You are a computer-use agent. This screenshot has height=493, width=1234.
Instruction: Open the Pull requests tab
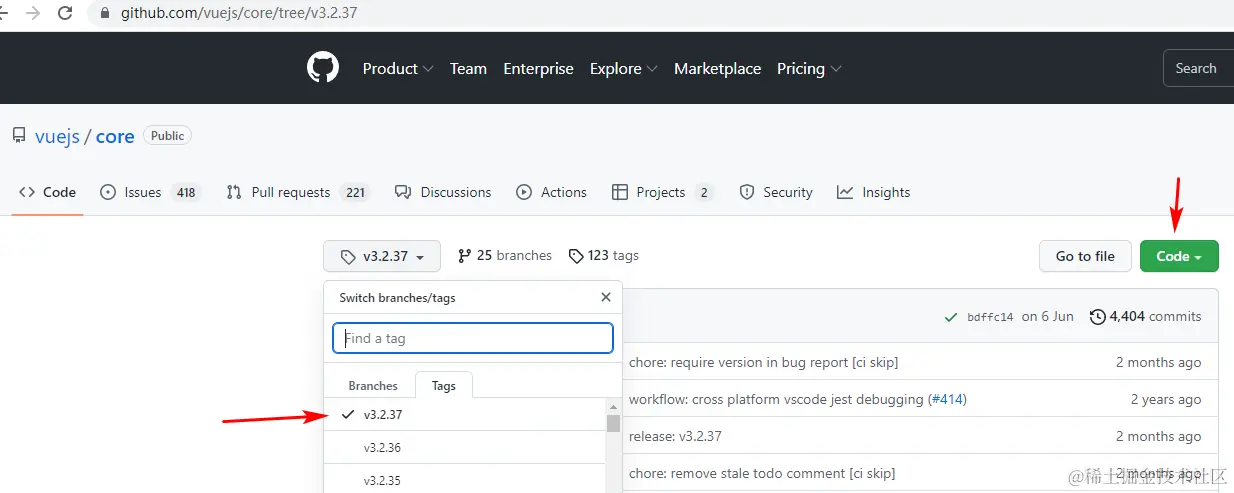[298, 192]
